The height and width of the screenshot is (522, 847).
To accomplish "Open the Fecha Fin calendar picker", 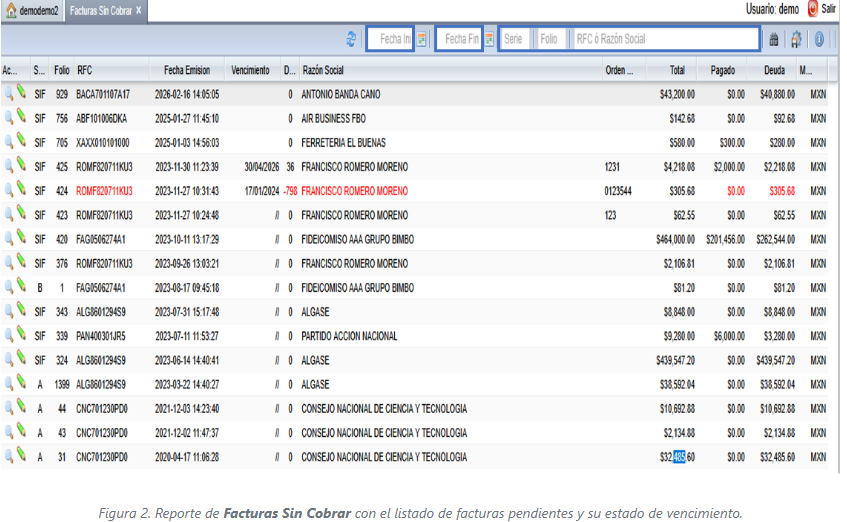I will point(489,39).
